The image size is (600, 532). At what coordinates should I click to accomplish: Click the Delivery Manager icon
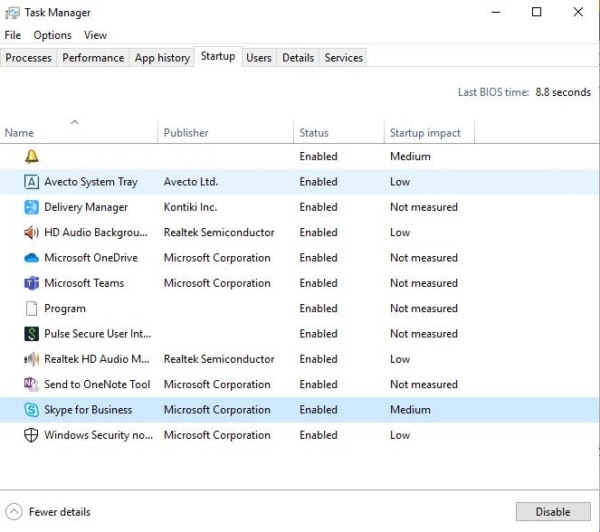click(x=31, y=207)
